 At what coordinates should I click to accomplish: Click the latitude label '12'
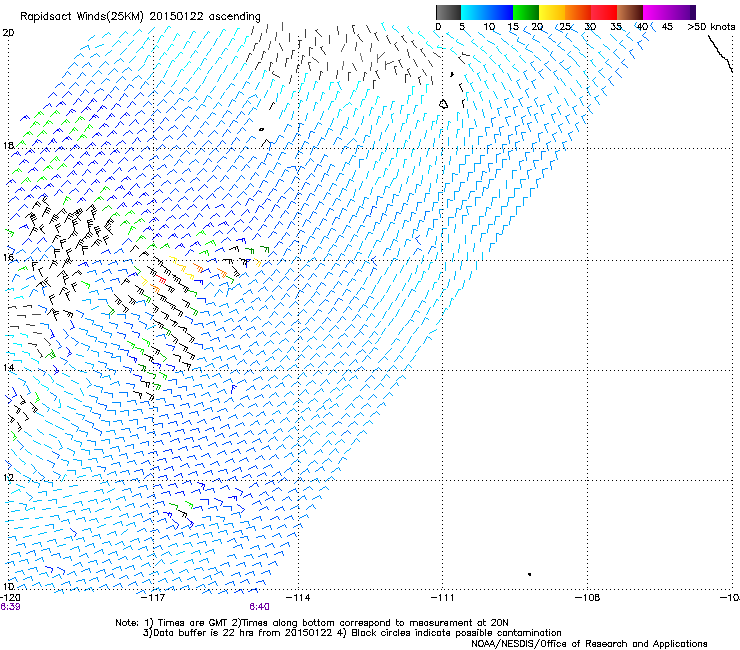tap(8, 477)
